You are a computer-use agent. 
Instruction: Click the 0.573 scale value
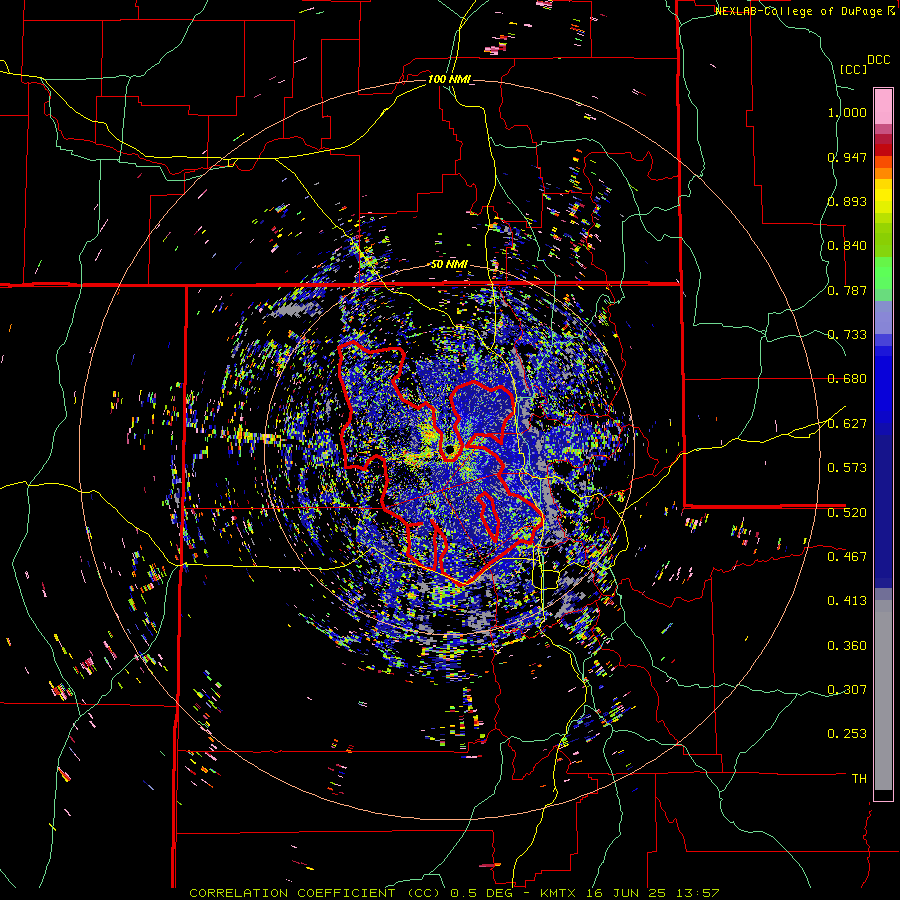click(847, 468)
